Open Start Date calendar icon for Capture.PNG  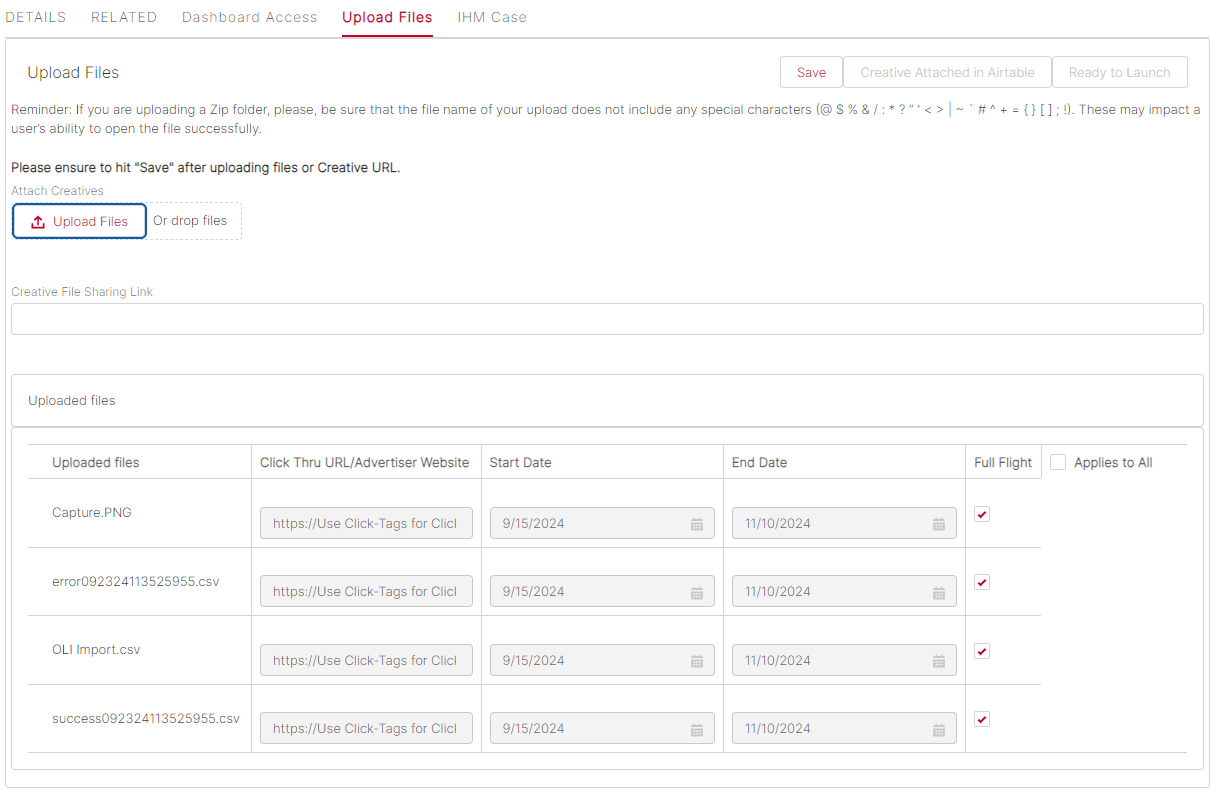pyautogui.click(x=697, y=524)
